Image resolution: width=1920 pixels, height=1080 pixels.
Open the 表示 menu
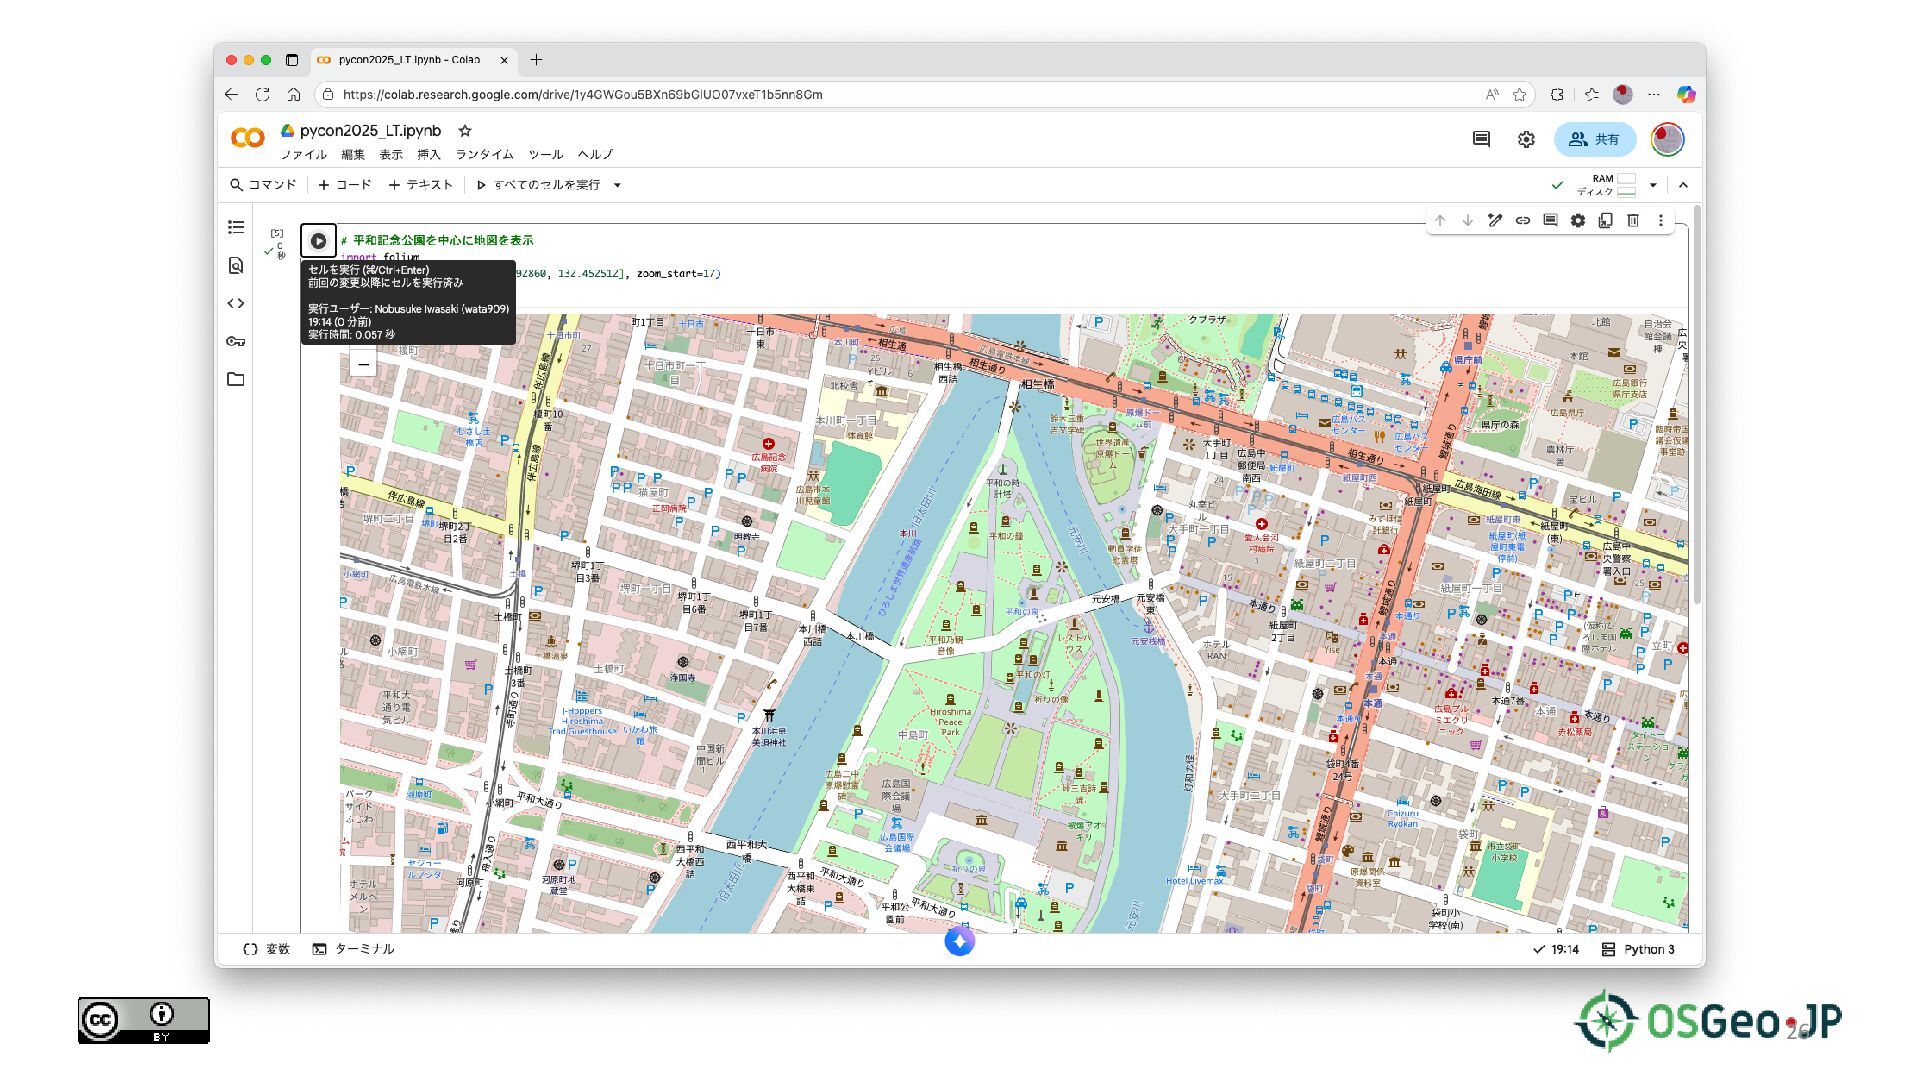(x=391, y=155)
